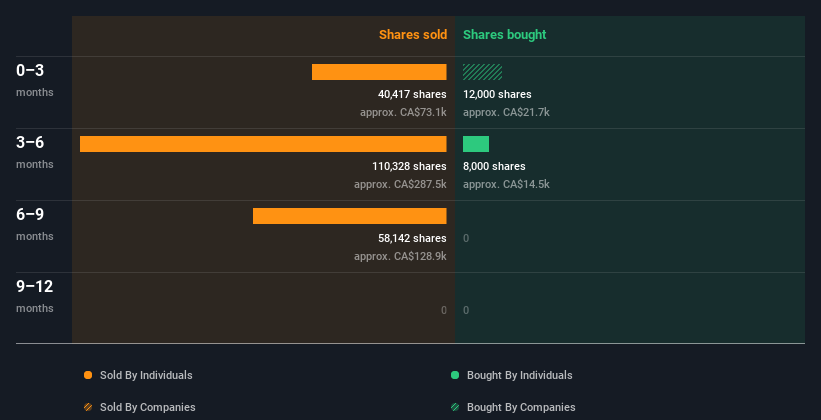Click the 'Sold By Individuals' legend label
This screenshot has width=821, height=420.
[146, 375]
